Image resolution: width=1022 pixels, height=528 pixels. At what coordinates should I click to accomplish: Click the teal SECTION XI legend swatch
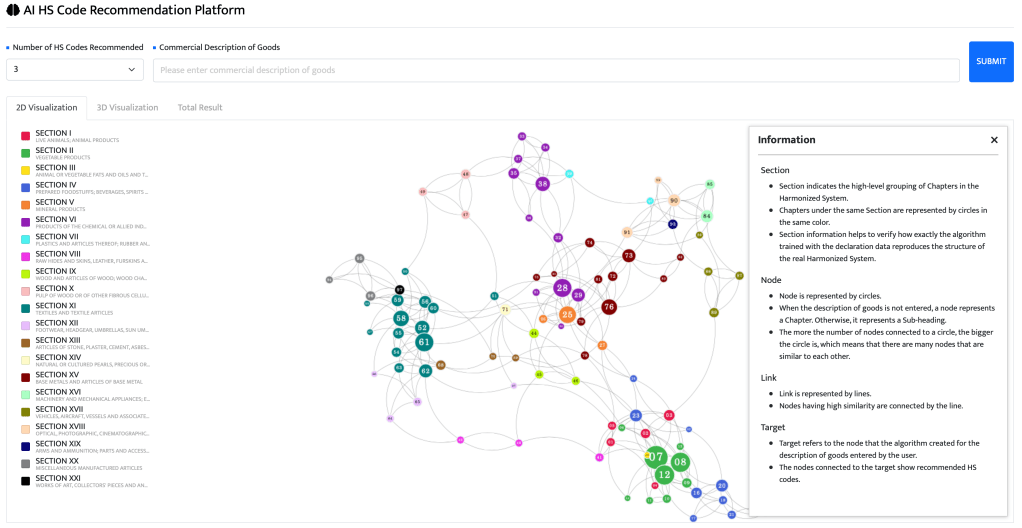25,309
